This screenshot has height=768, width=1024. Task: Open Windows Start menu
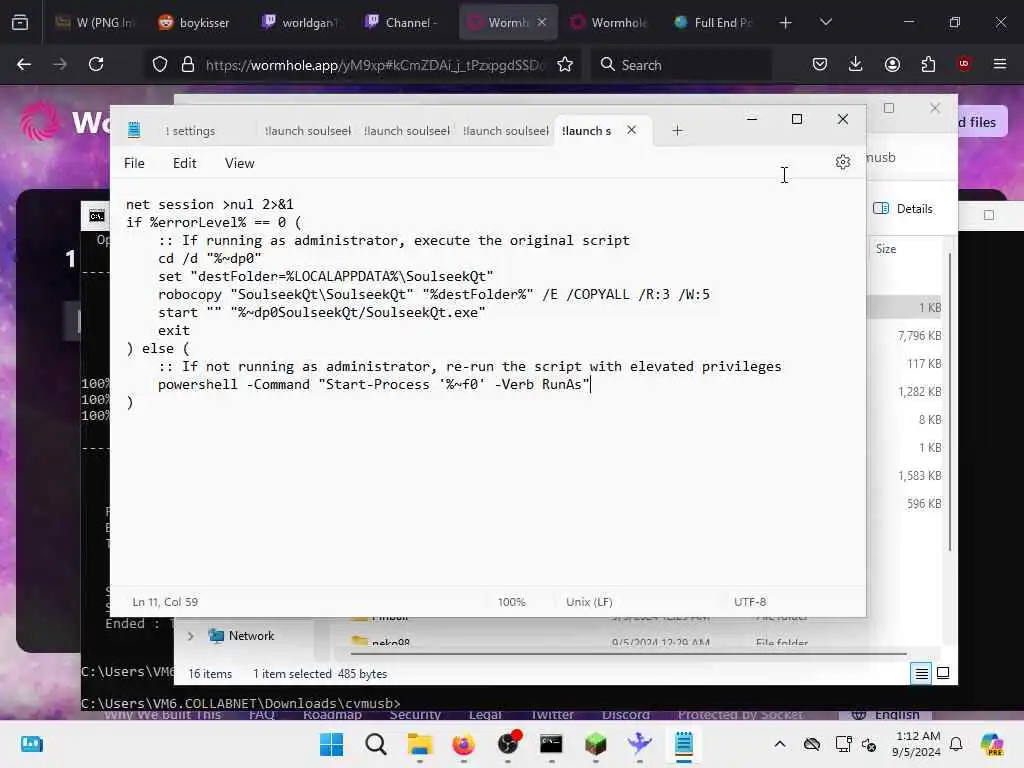(x=331, y=744)
